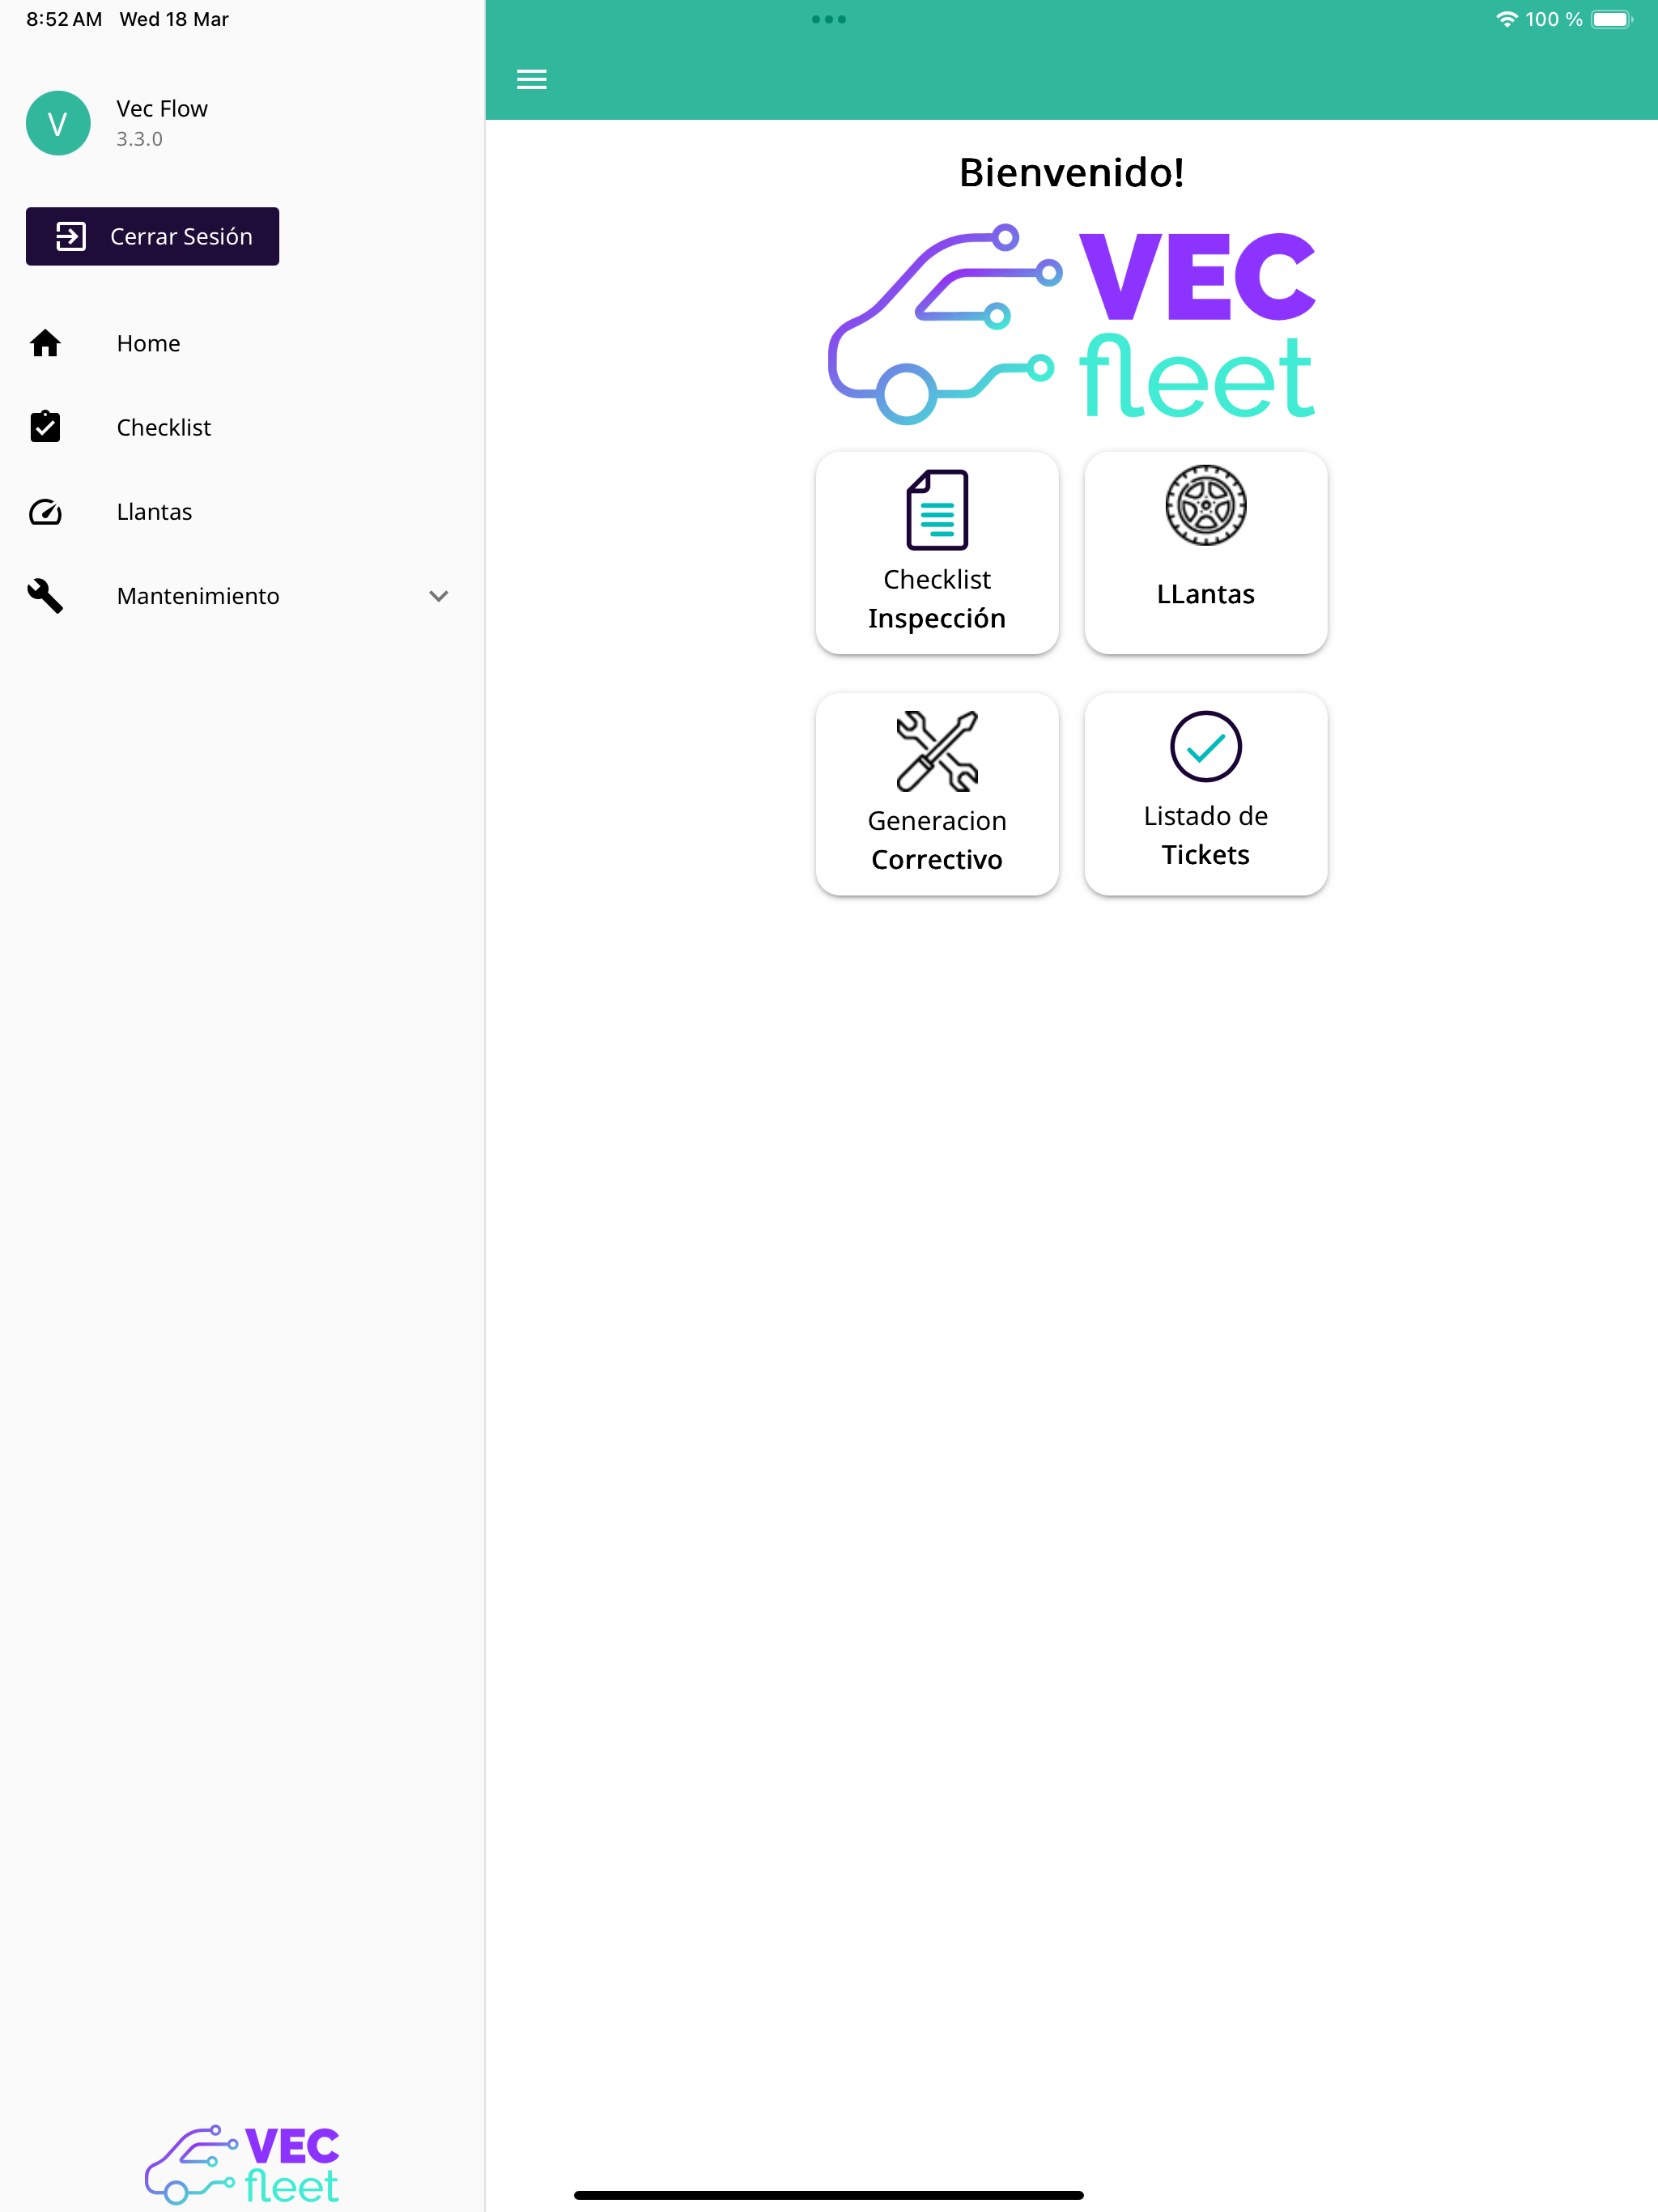Click the Vec Flow user name
Screen dimensions: 1658x2212
pyautogui.click(x=162, y=108)
